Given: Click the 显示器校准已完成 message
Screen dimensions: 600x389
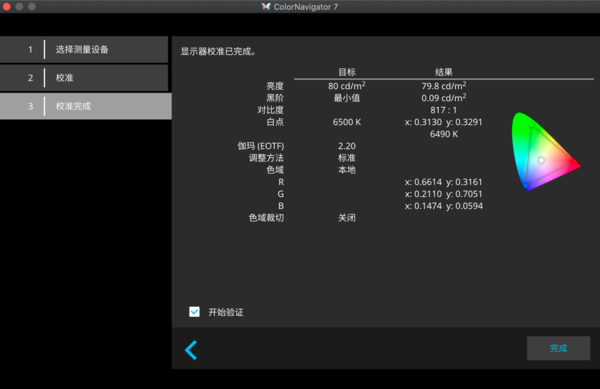Looking at the screenshot, I should click(218, 51).
